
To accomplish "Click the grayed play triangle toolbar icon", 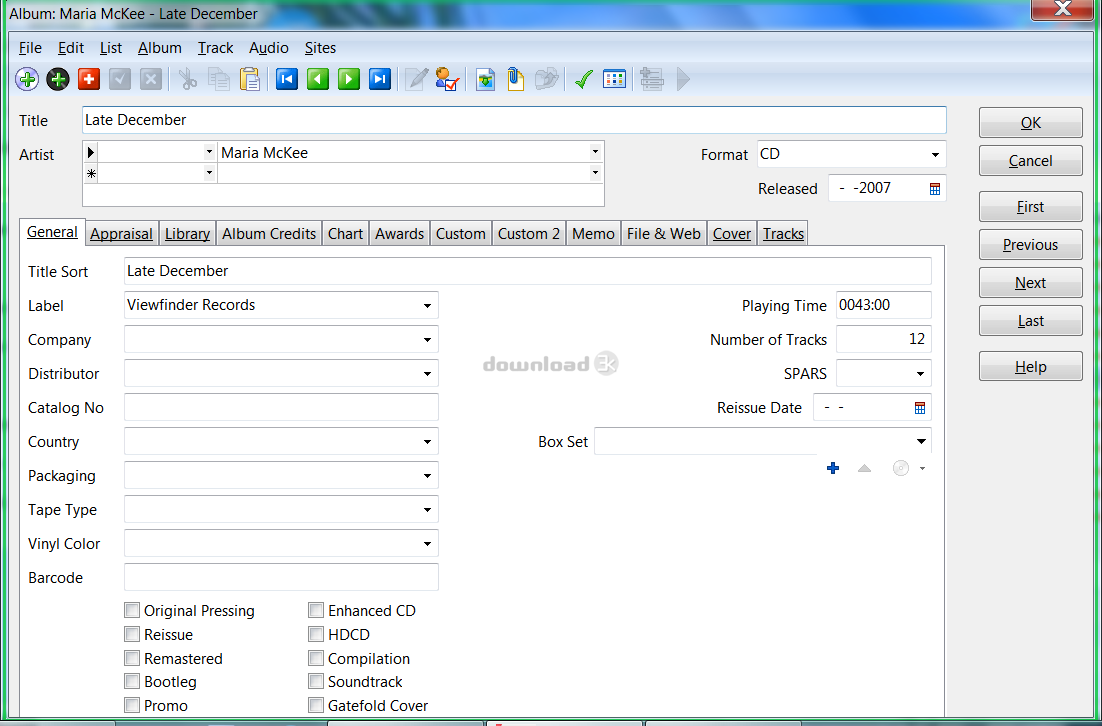I will click(x=683, y=79).
